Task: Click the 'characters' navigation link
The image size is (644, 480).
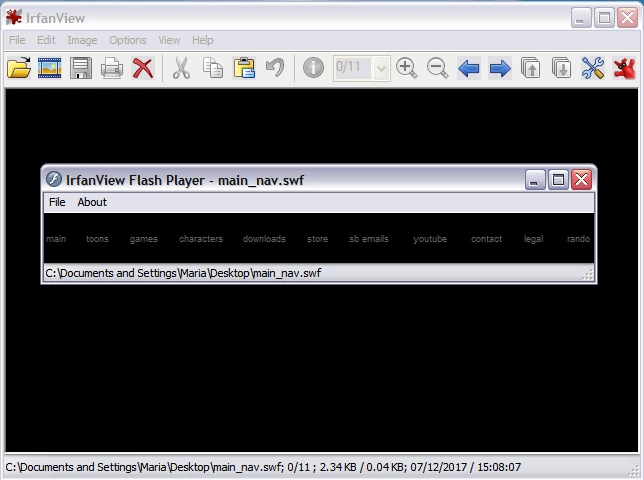Action: point(201,239)
